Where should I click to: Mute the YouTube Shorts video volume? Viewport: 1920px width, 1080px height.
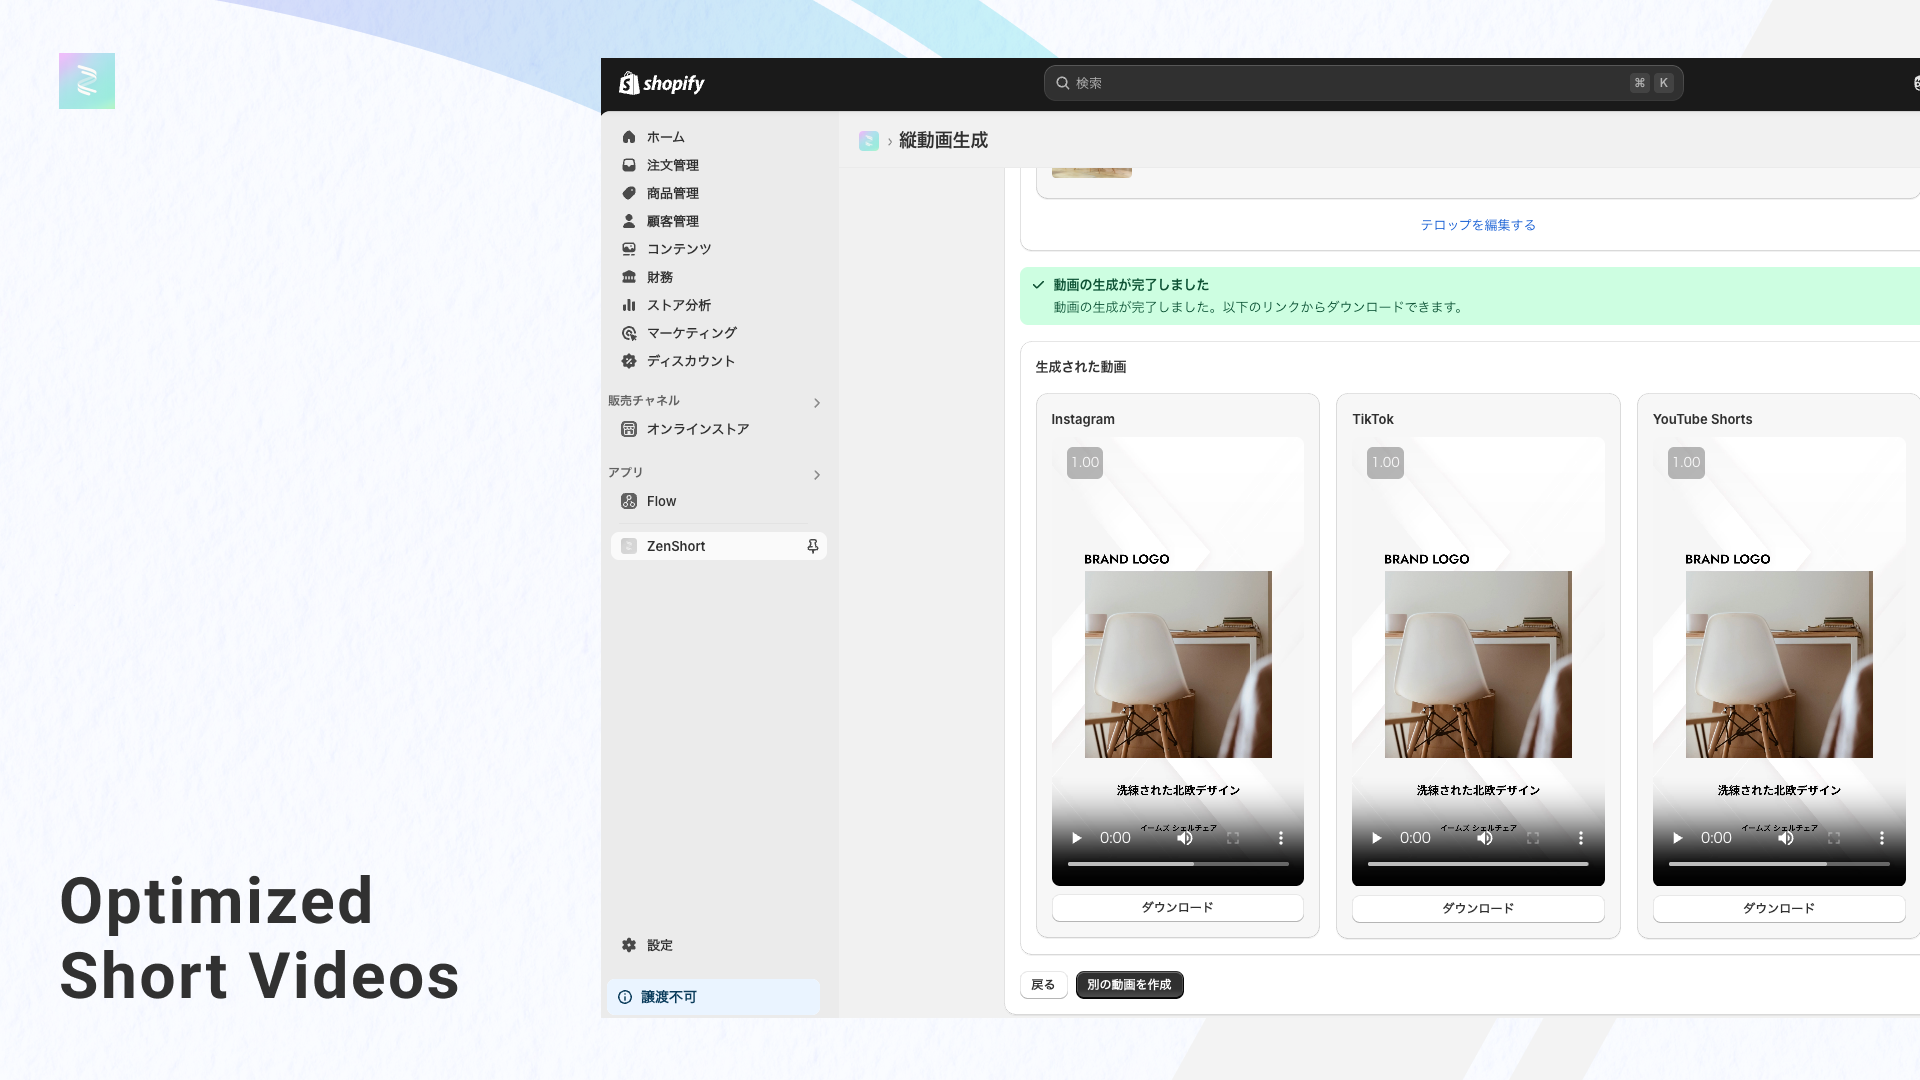click(x=1786, y=838)
